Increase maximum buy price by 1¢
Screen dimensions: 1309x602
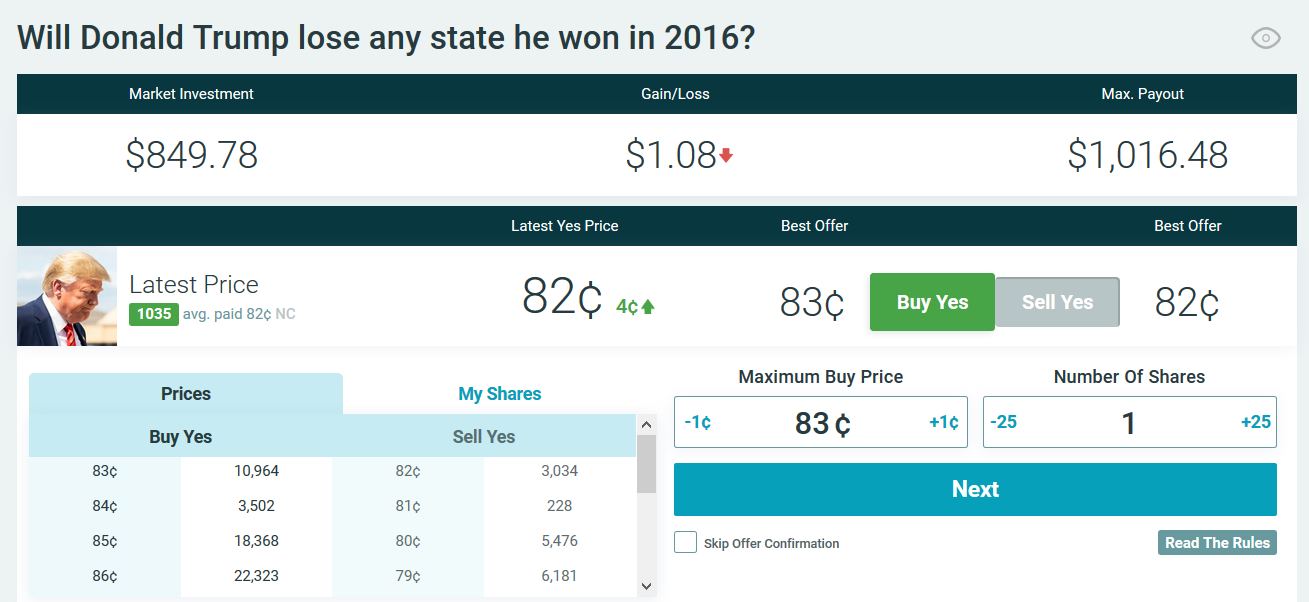point(943,422)
